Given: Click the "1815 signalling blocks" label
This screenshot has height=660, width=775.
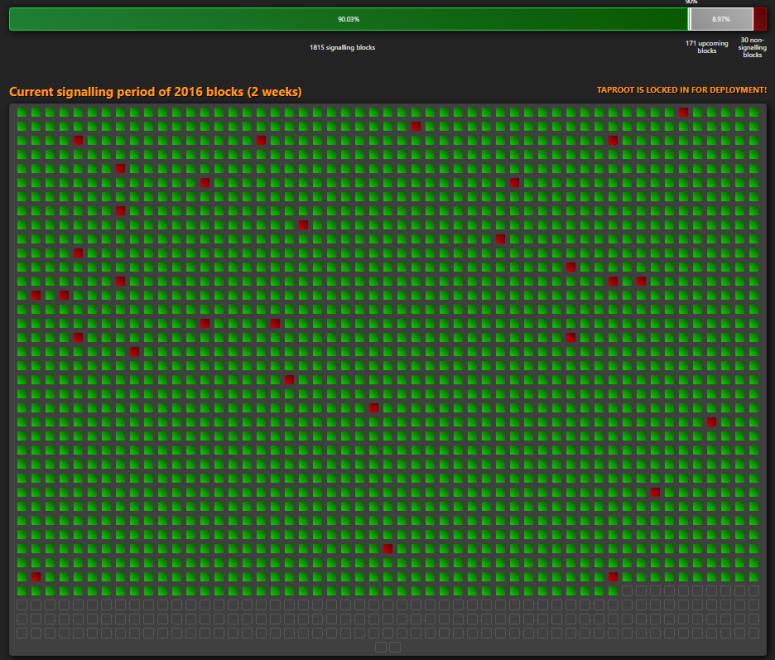Looking at the screenshot, I should click(x=342, y=47).
